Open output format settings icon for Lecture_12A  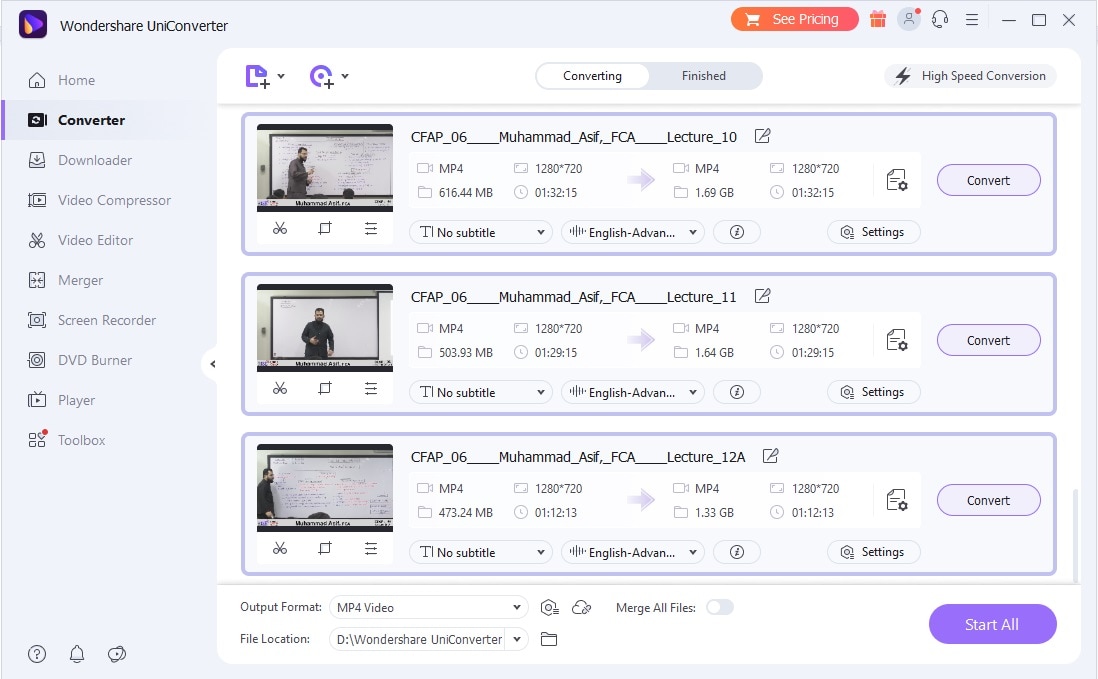tap(897, 500)
